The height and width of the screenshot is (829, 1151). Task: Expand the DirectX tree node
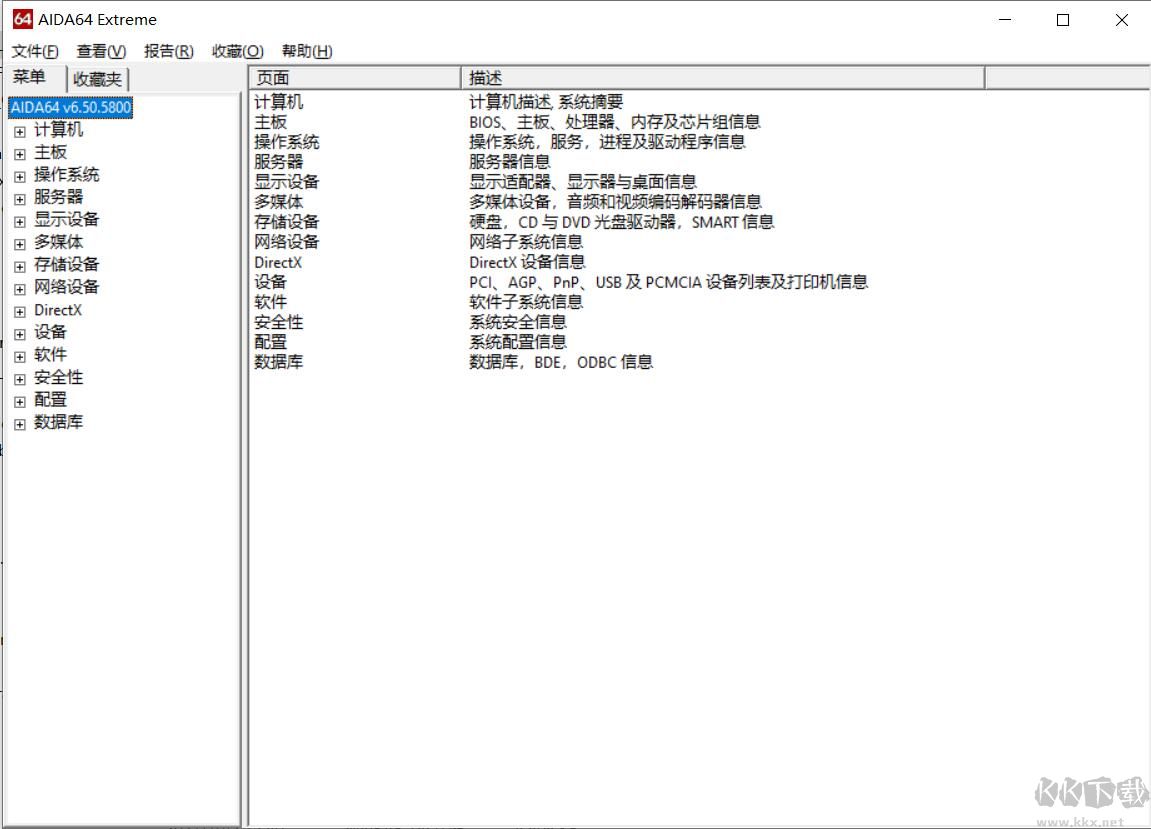click(20, 312)
